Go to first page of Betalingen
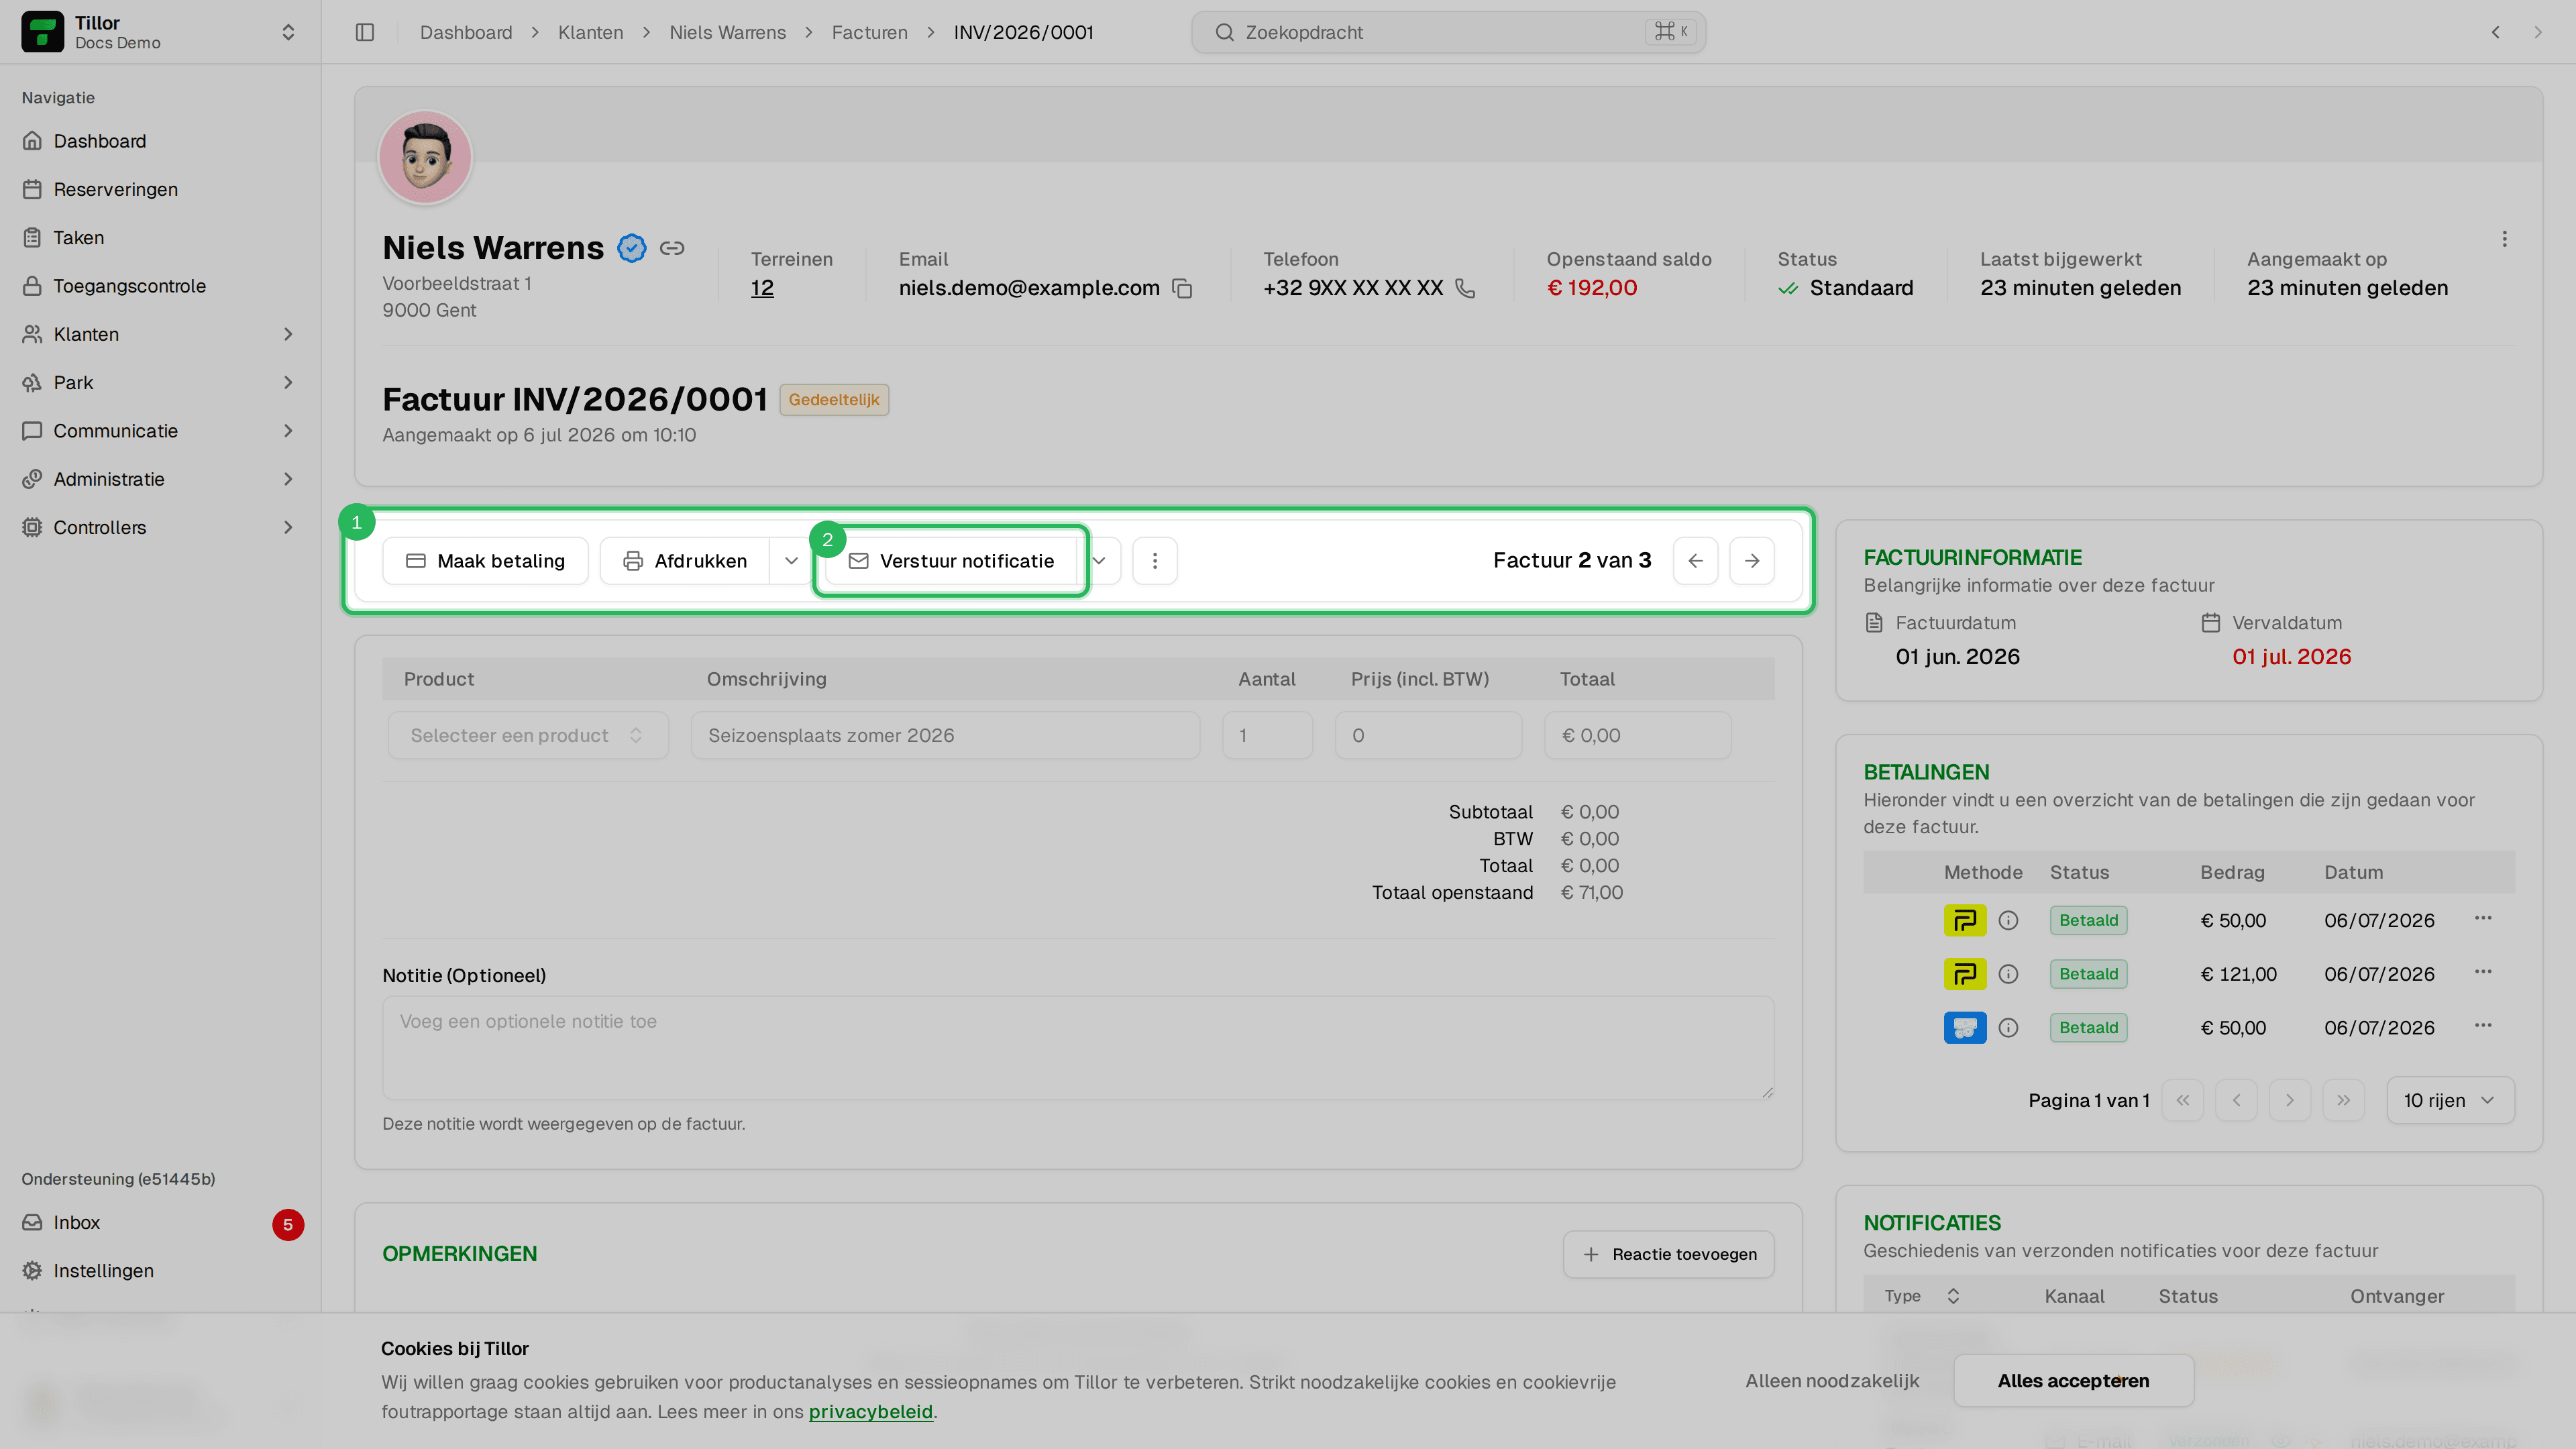Viewport: 2576px width, 1449px height. (2183, 1101)
